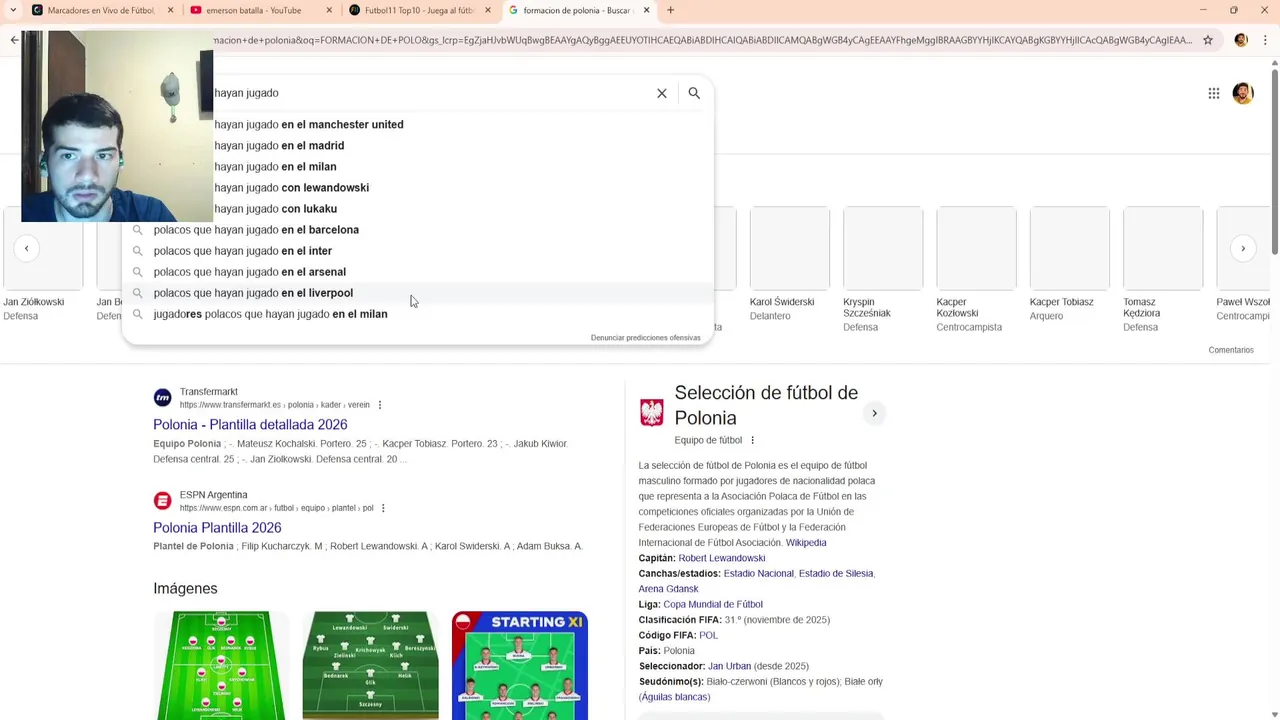Screen dimensions: 1280x720
Task: Open Tomasz Kędziora player card
Action: click(1162, 269)
